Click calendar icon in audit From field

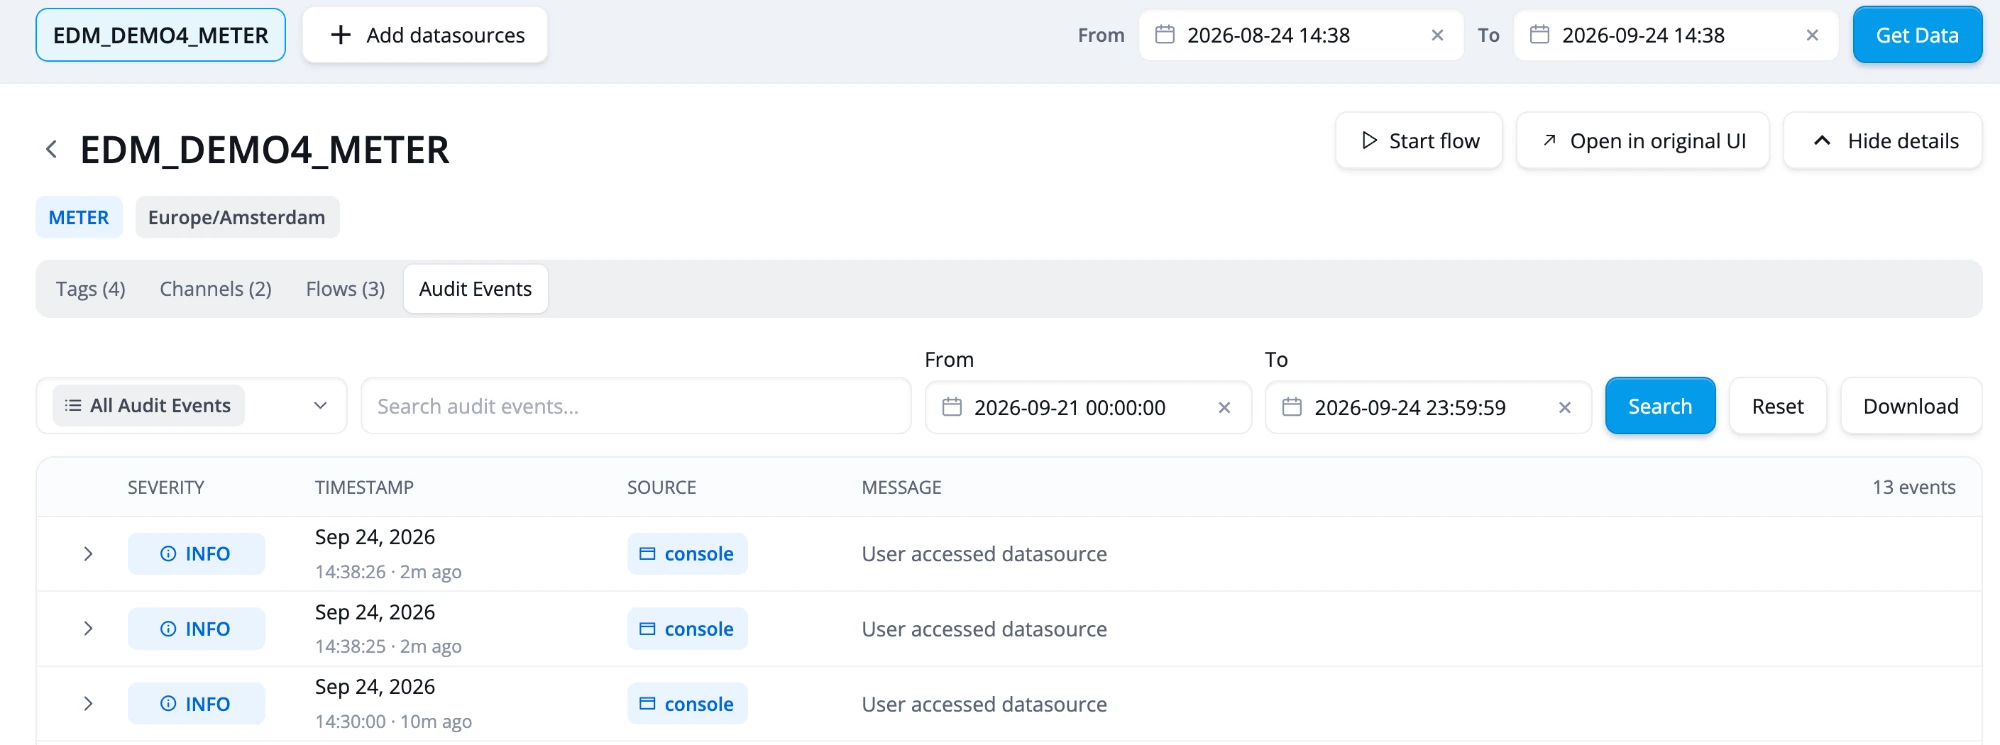click(x=952, y=407)
